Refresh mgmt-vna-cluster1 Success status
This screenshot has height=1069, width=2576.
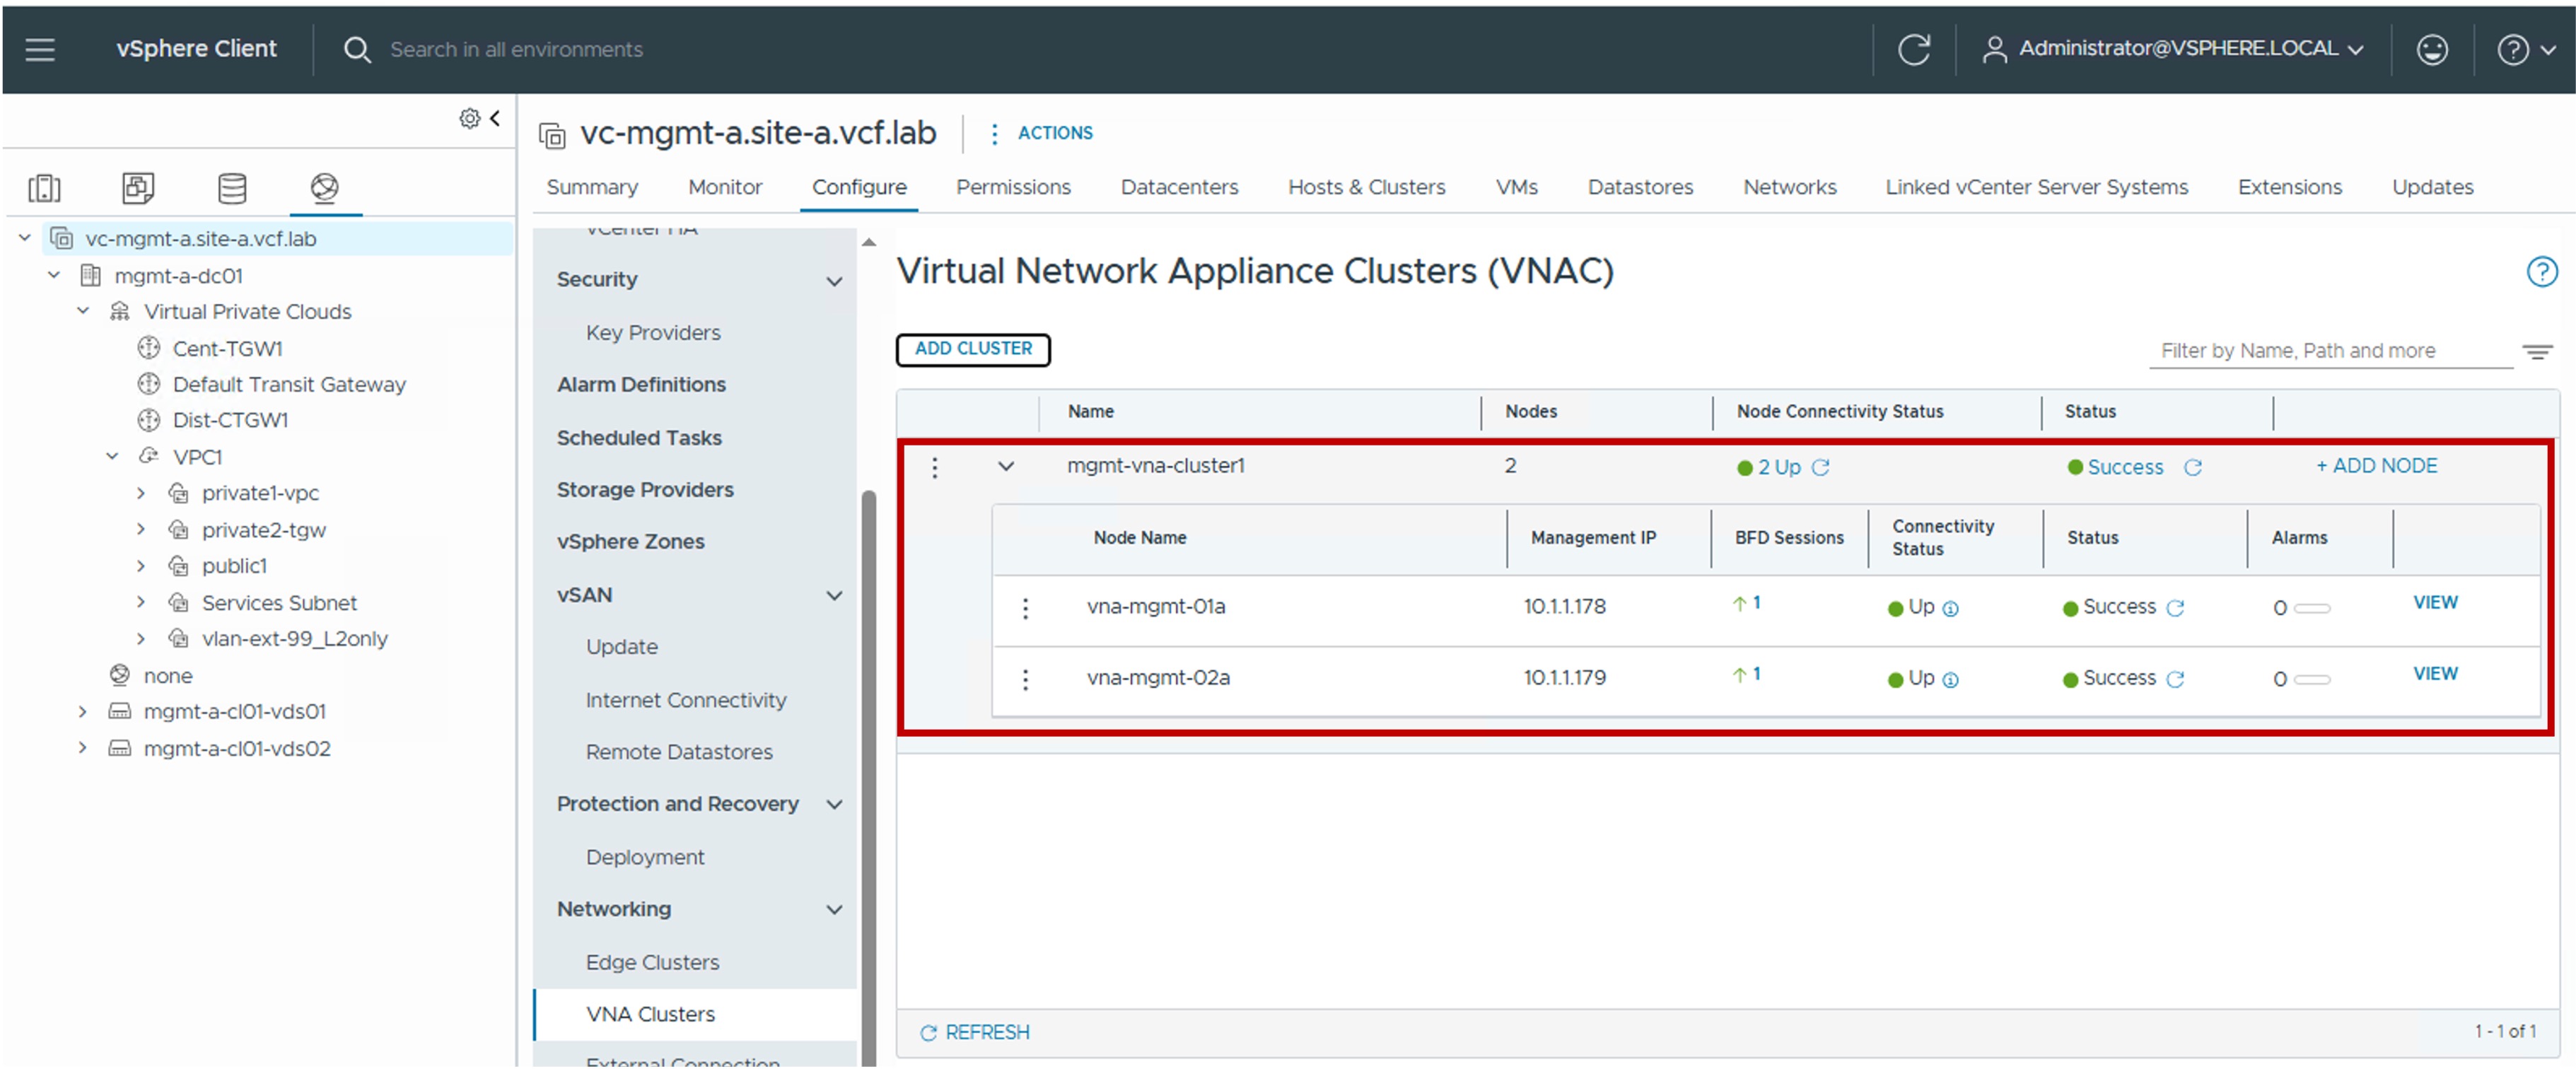coord(2192,467)
